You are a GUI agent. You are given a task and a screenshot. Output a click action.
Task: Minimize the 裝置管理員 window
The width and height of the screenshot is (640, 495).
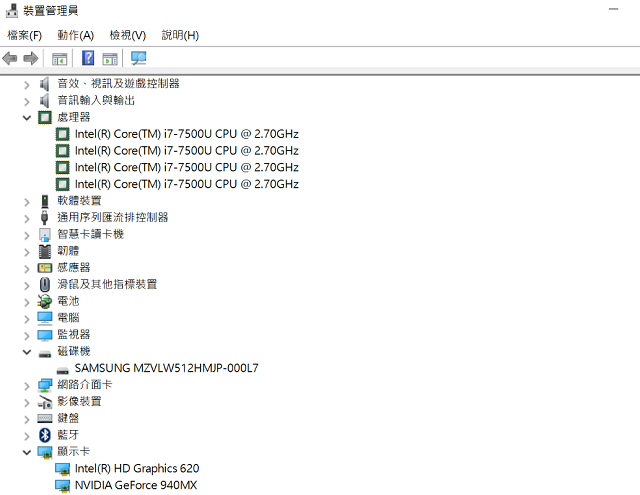click(613, 9)
